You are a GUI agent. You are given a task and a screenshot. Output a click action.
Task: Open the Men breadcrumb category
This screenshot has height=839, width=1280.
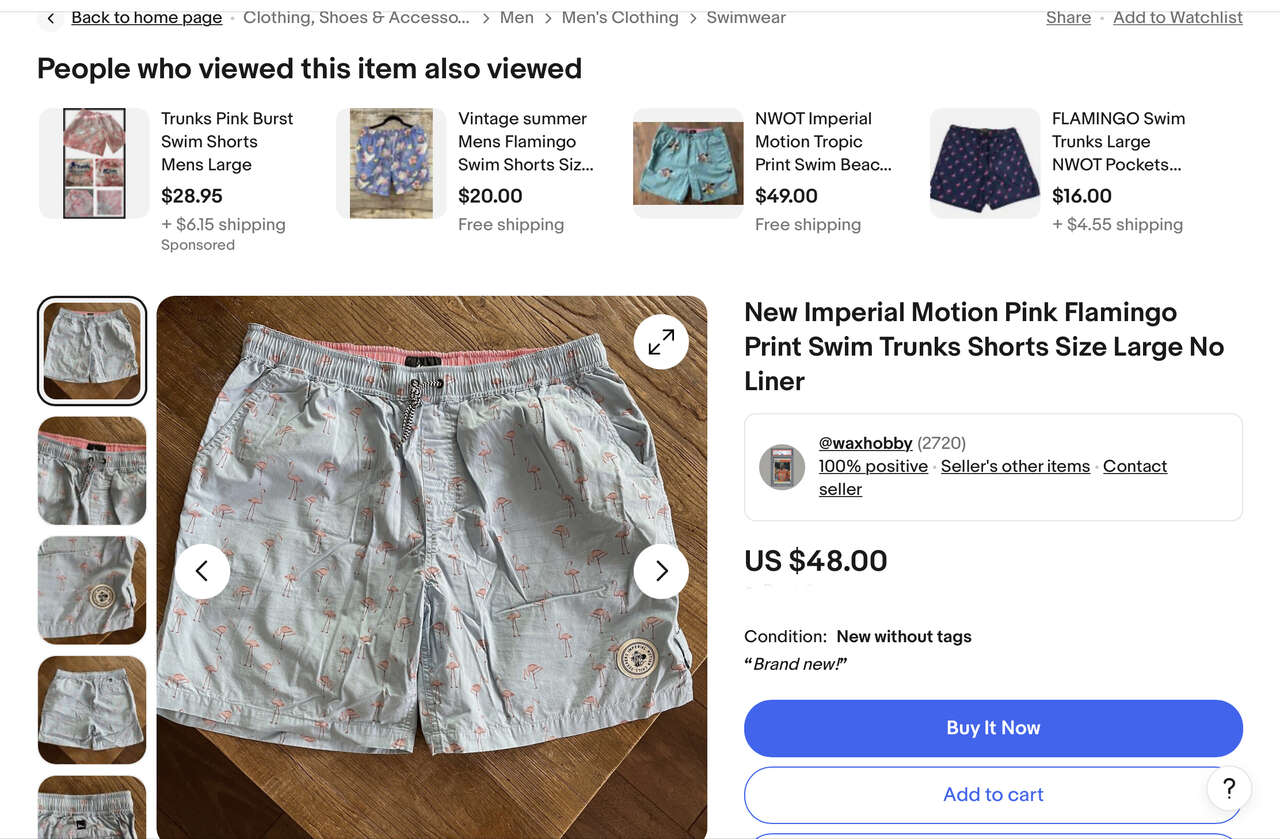(x=516, y=18)
